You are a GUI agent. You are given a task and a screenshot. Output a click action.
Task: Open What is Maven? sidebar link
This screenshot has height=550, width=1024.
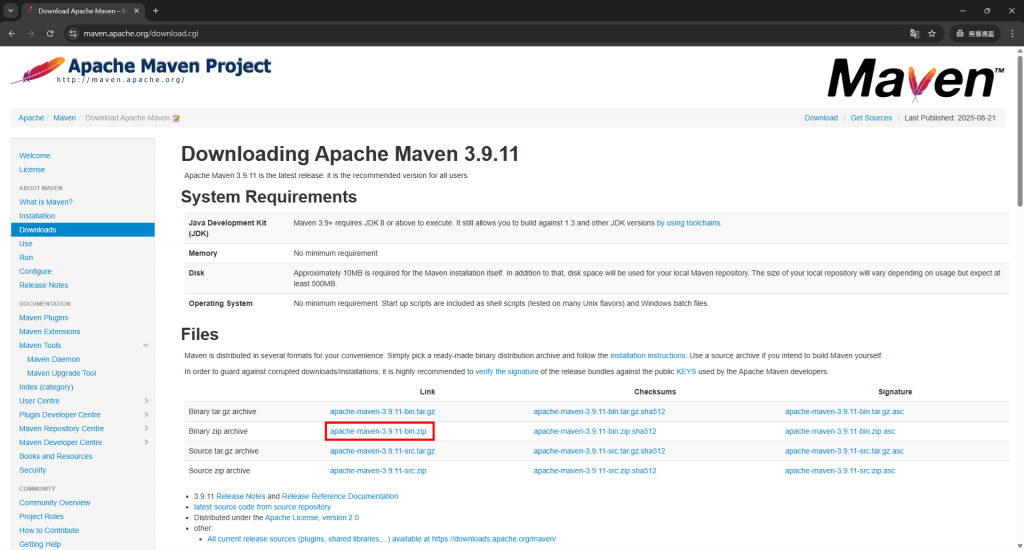[x=46, y=202]
